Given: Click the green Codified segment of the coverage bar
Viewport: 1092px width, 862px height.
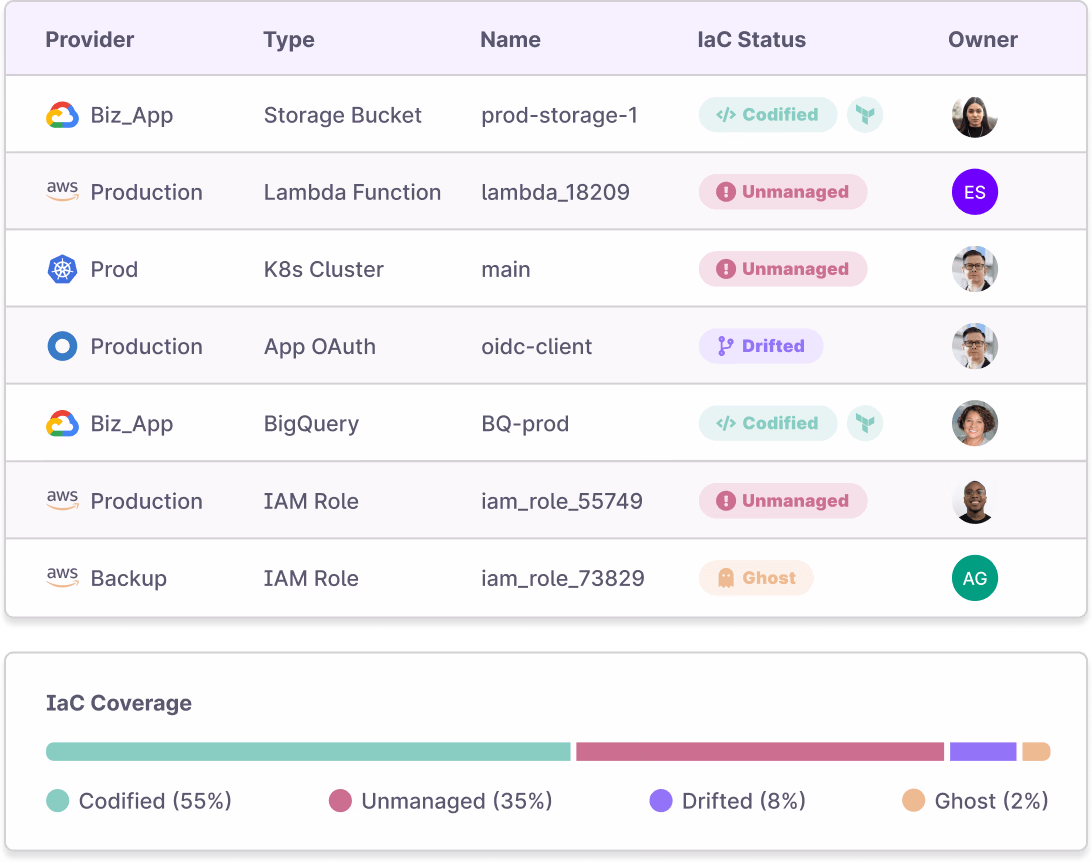Looking at the screenshot, I should [308, 751].
